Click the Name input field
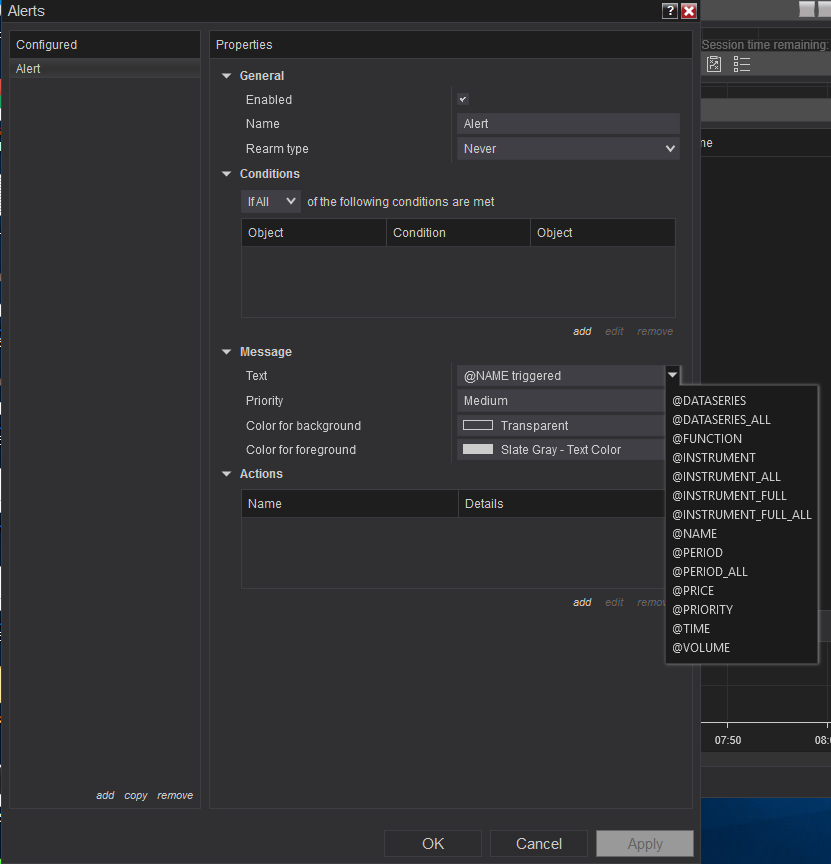This screenshot has height=864, width=831. pos(568,124)
